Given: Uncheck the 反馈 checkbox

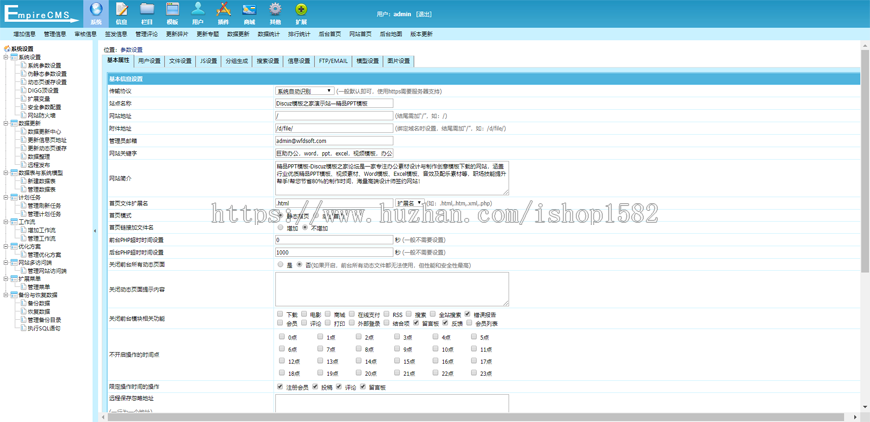Looking at the screenshot, I should tap(445, 322).
